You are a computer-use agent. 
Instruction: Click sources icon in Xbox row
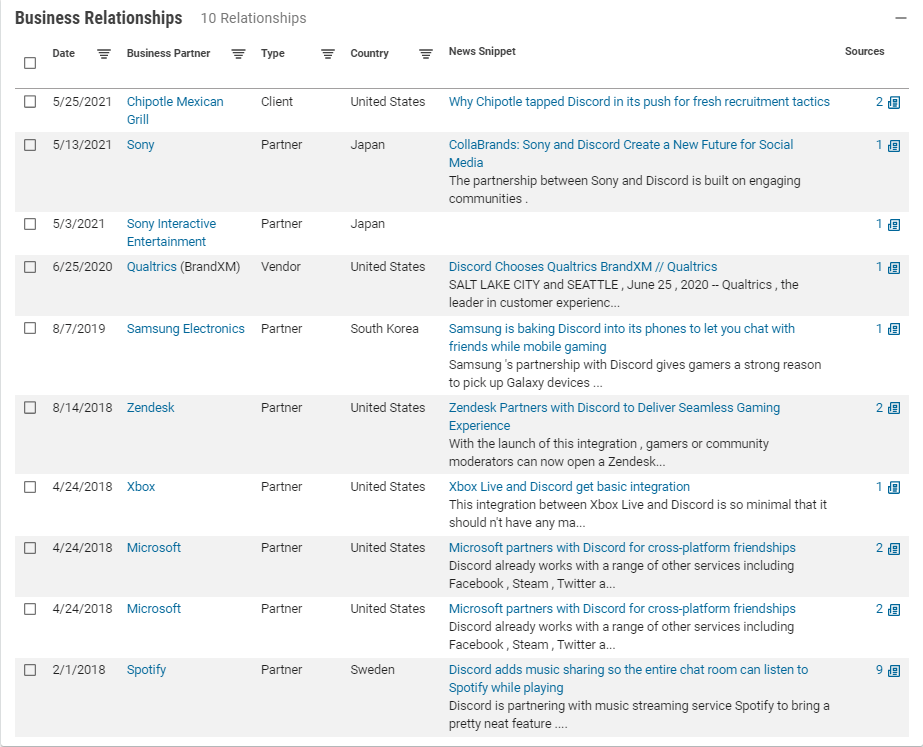[x=894, y=487]
